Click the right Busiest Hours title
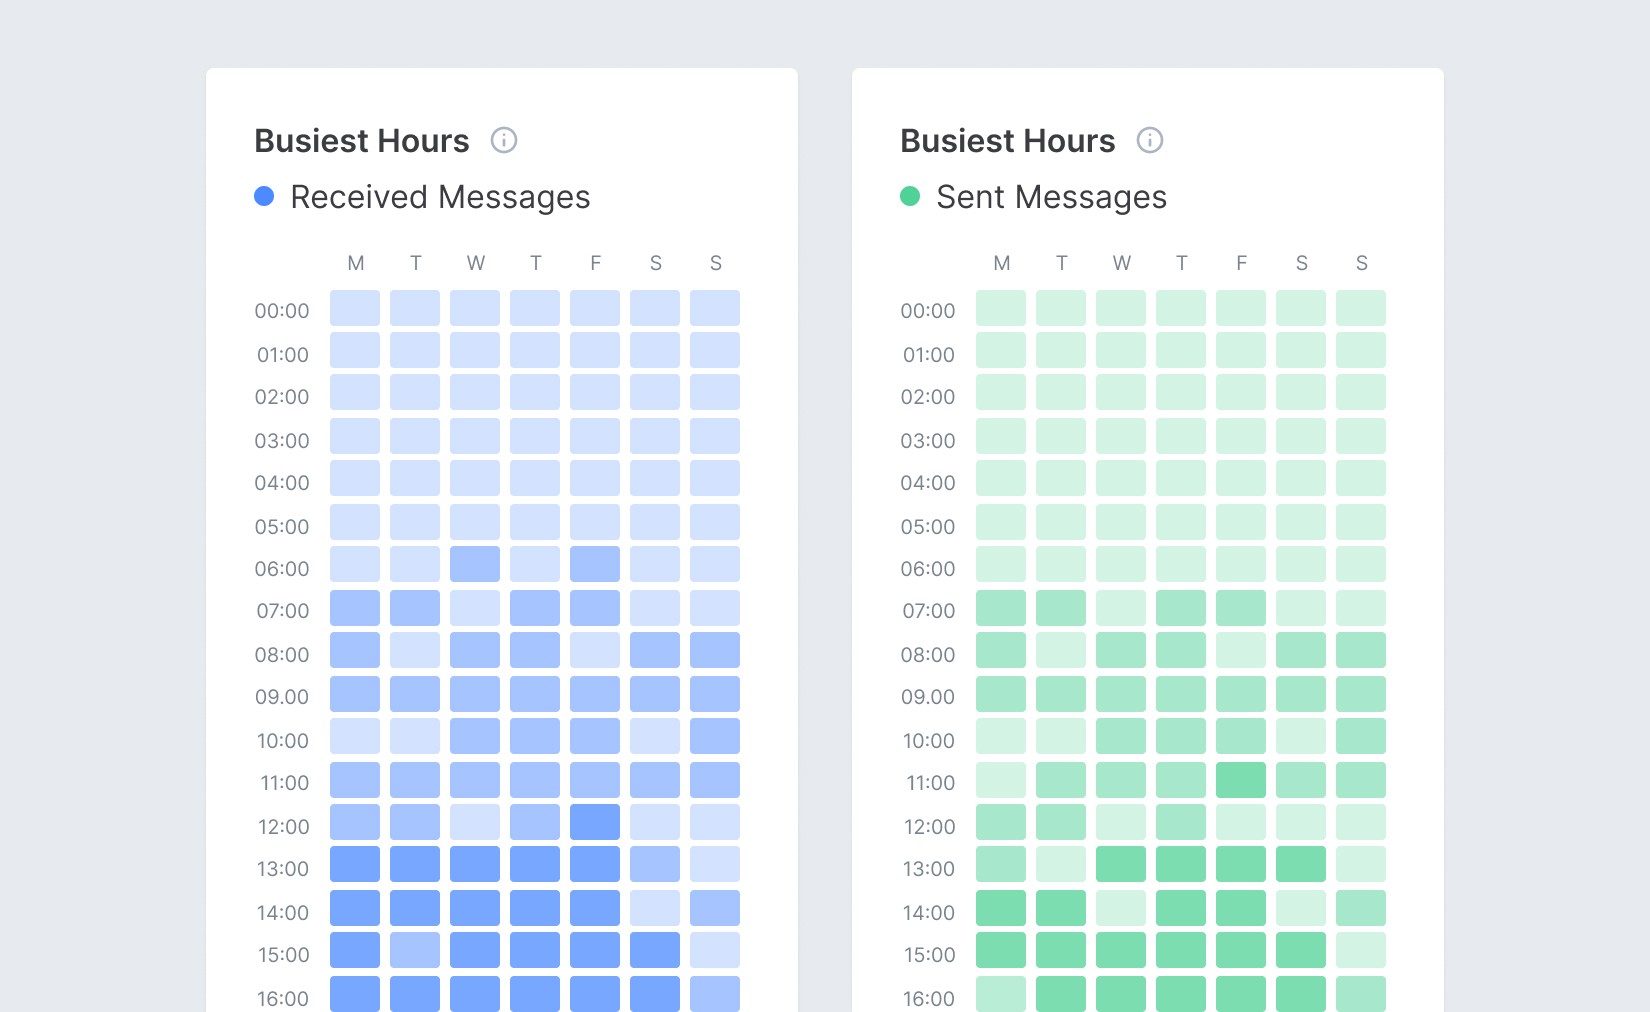The width and height of the screenshot is (1650, 1012). coord(1007,141)
